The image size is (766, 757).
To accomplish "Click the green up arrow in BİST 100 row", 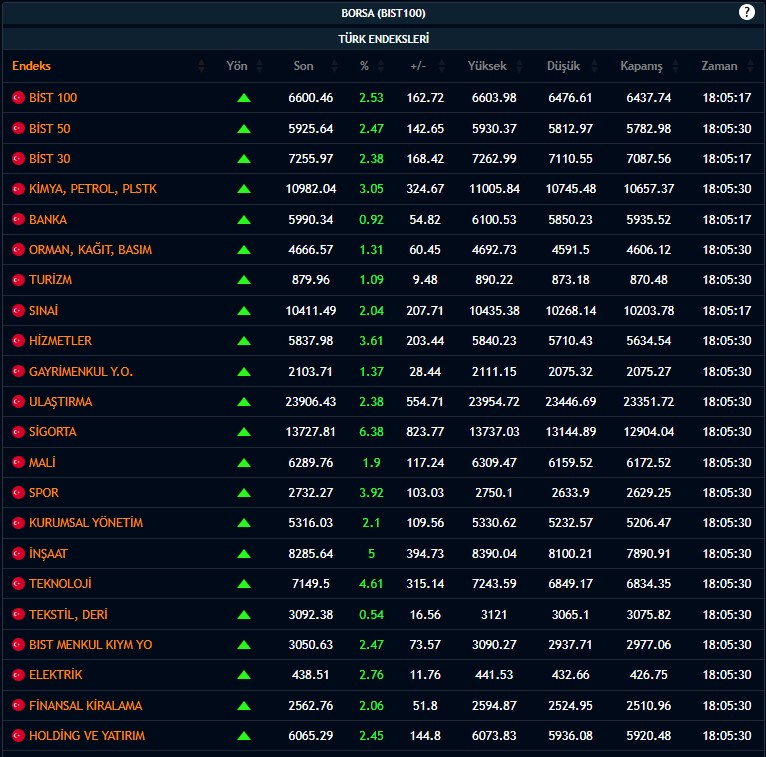I will (x=244, y=98).
